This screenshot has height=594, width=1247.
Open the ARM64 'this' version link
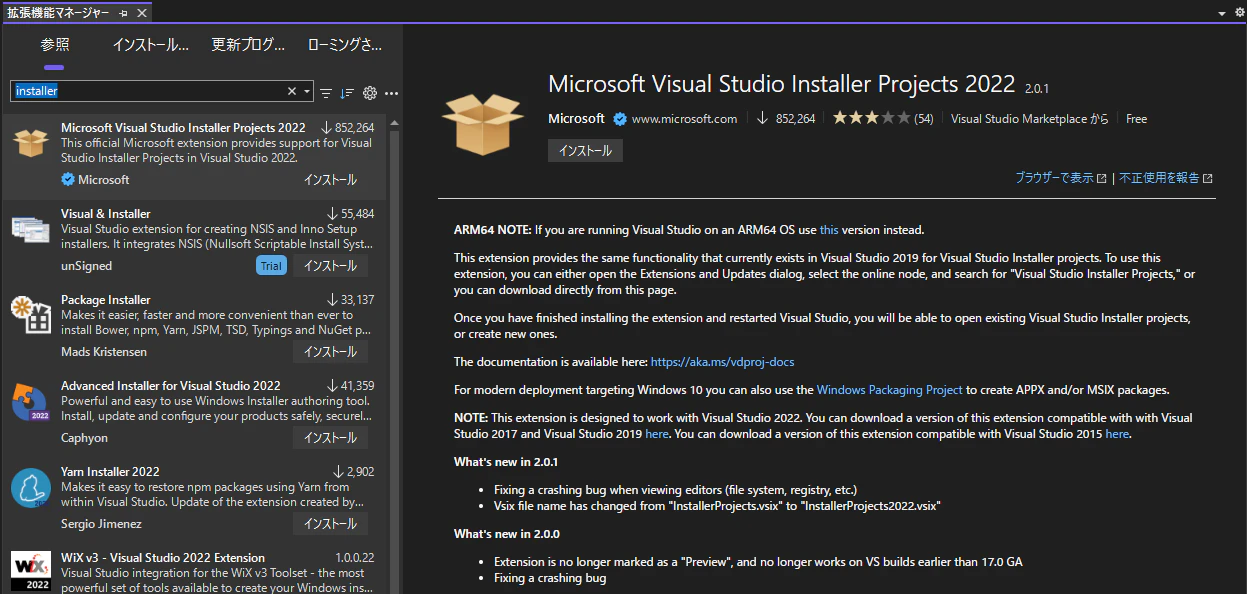(829, 230)
